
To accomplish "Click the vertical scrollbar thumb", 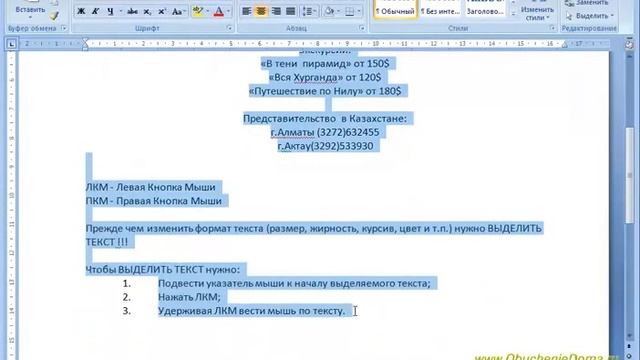I will 629,175.
